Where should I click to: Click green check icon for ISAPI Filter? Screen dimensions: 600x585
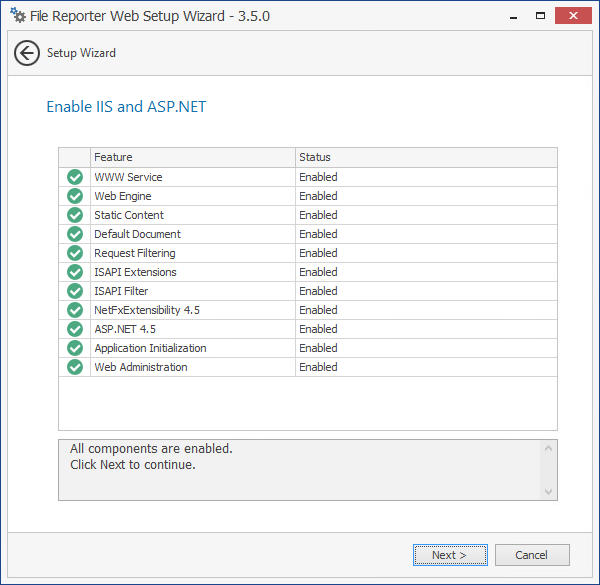click(x=75, y=291)
